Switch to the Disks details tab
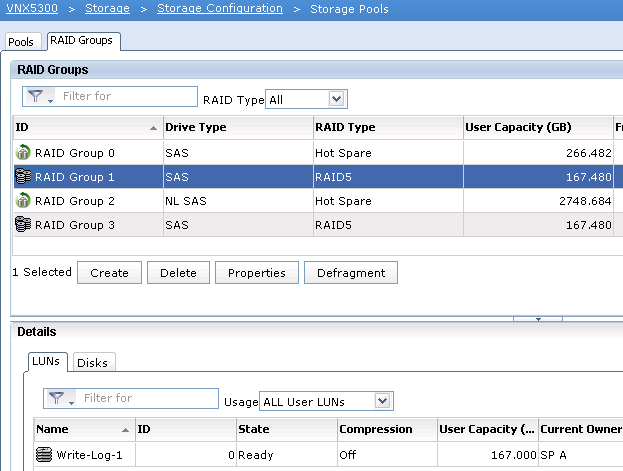 93,362
